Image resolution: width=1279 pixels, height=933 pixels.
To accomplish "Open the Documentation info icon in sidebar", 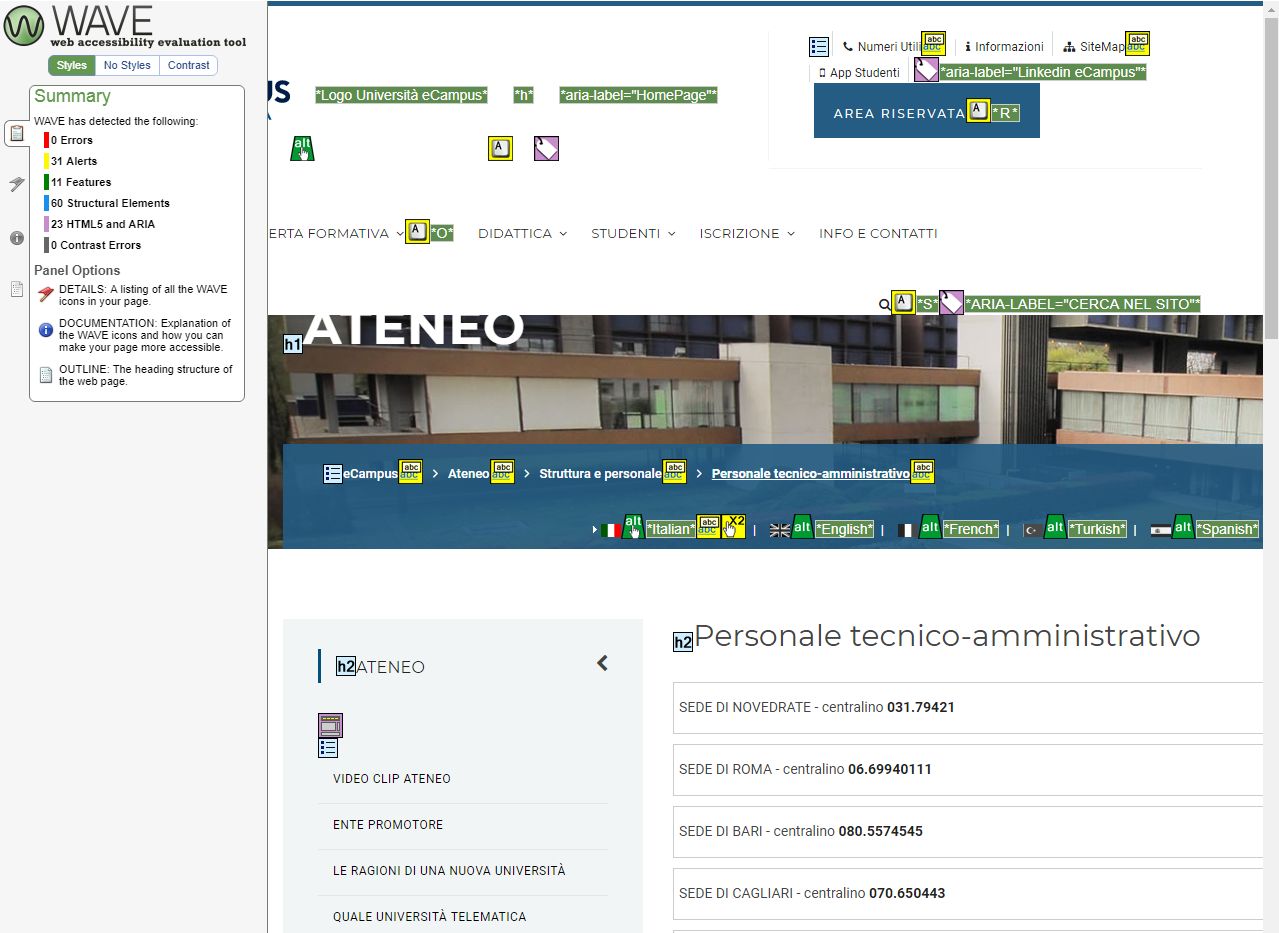I will click(17, 238).
